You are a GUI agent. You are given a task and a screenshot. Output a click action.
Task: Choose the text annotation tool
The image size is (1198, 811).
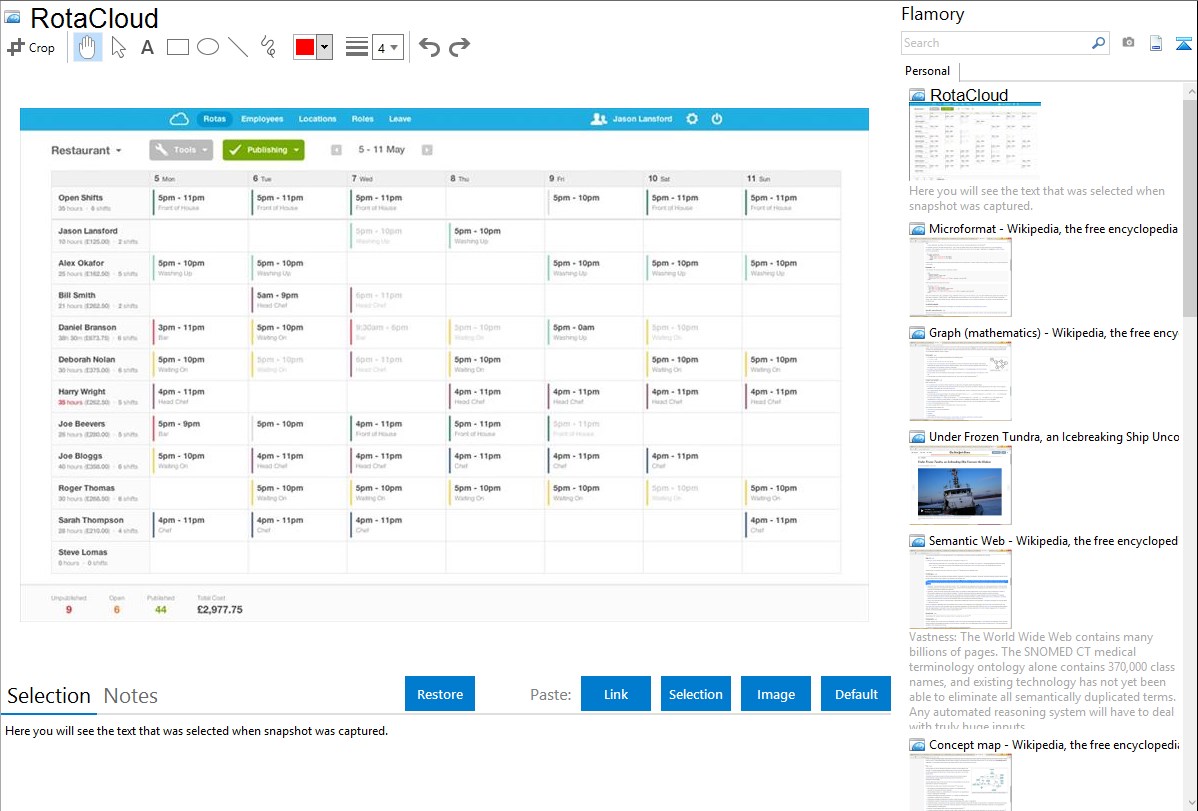(147, 47)
